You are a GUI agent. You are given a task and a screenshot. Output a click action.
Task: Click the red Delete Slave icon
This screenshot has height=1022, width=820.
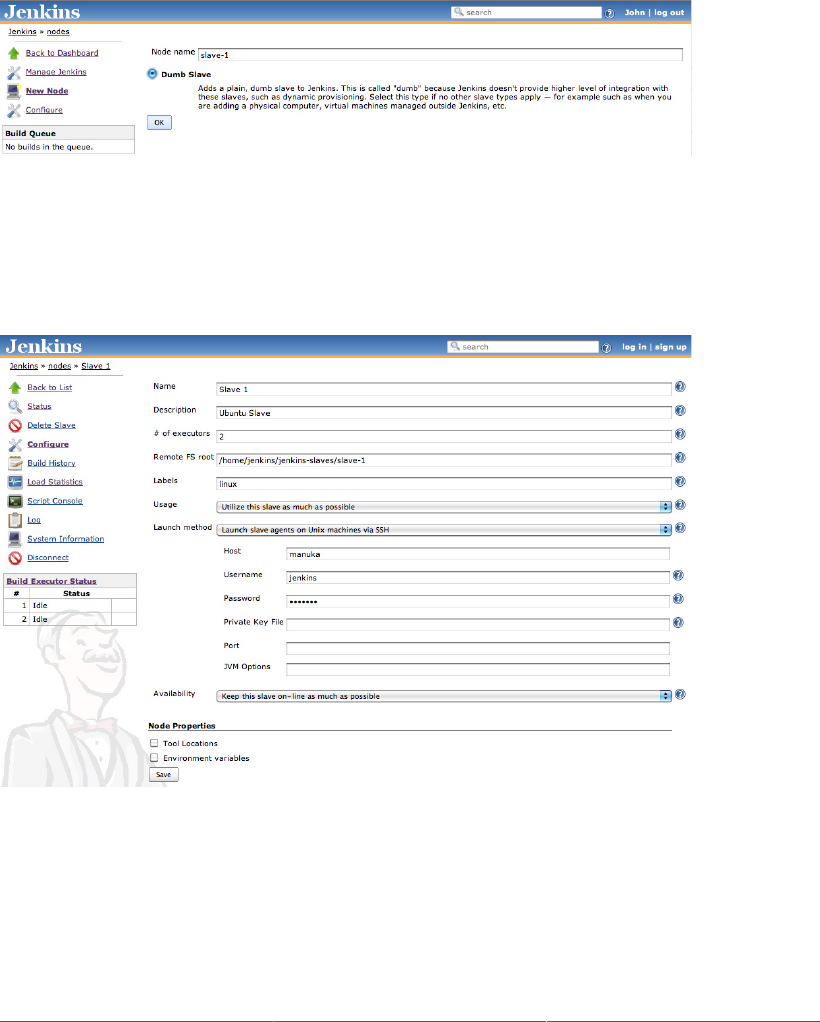(15, 426)
